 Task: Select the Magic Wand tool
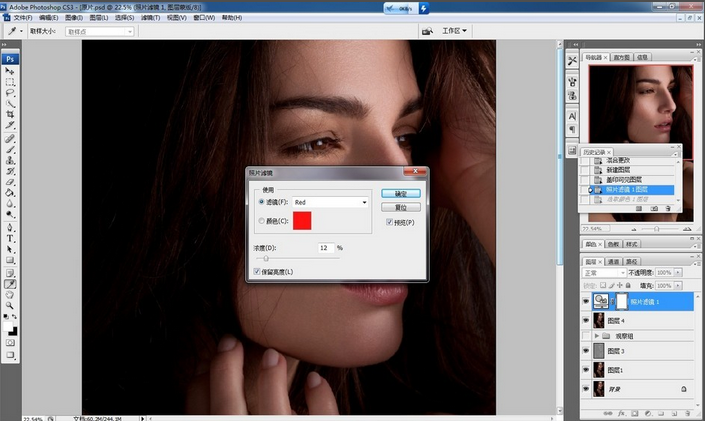click(9, 104)
